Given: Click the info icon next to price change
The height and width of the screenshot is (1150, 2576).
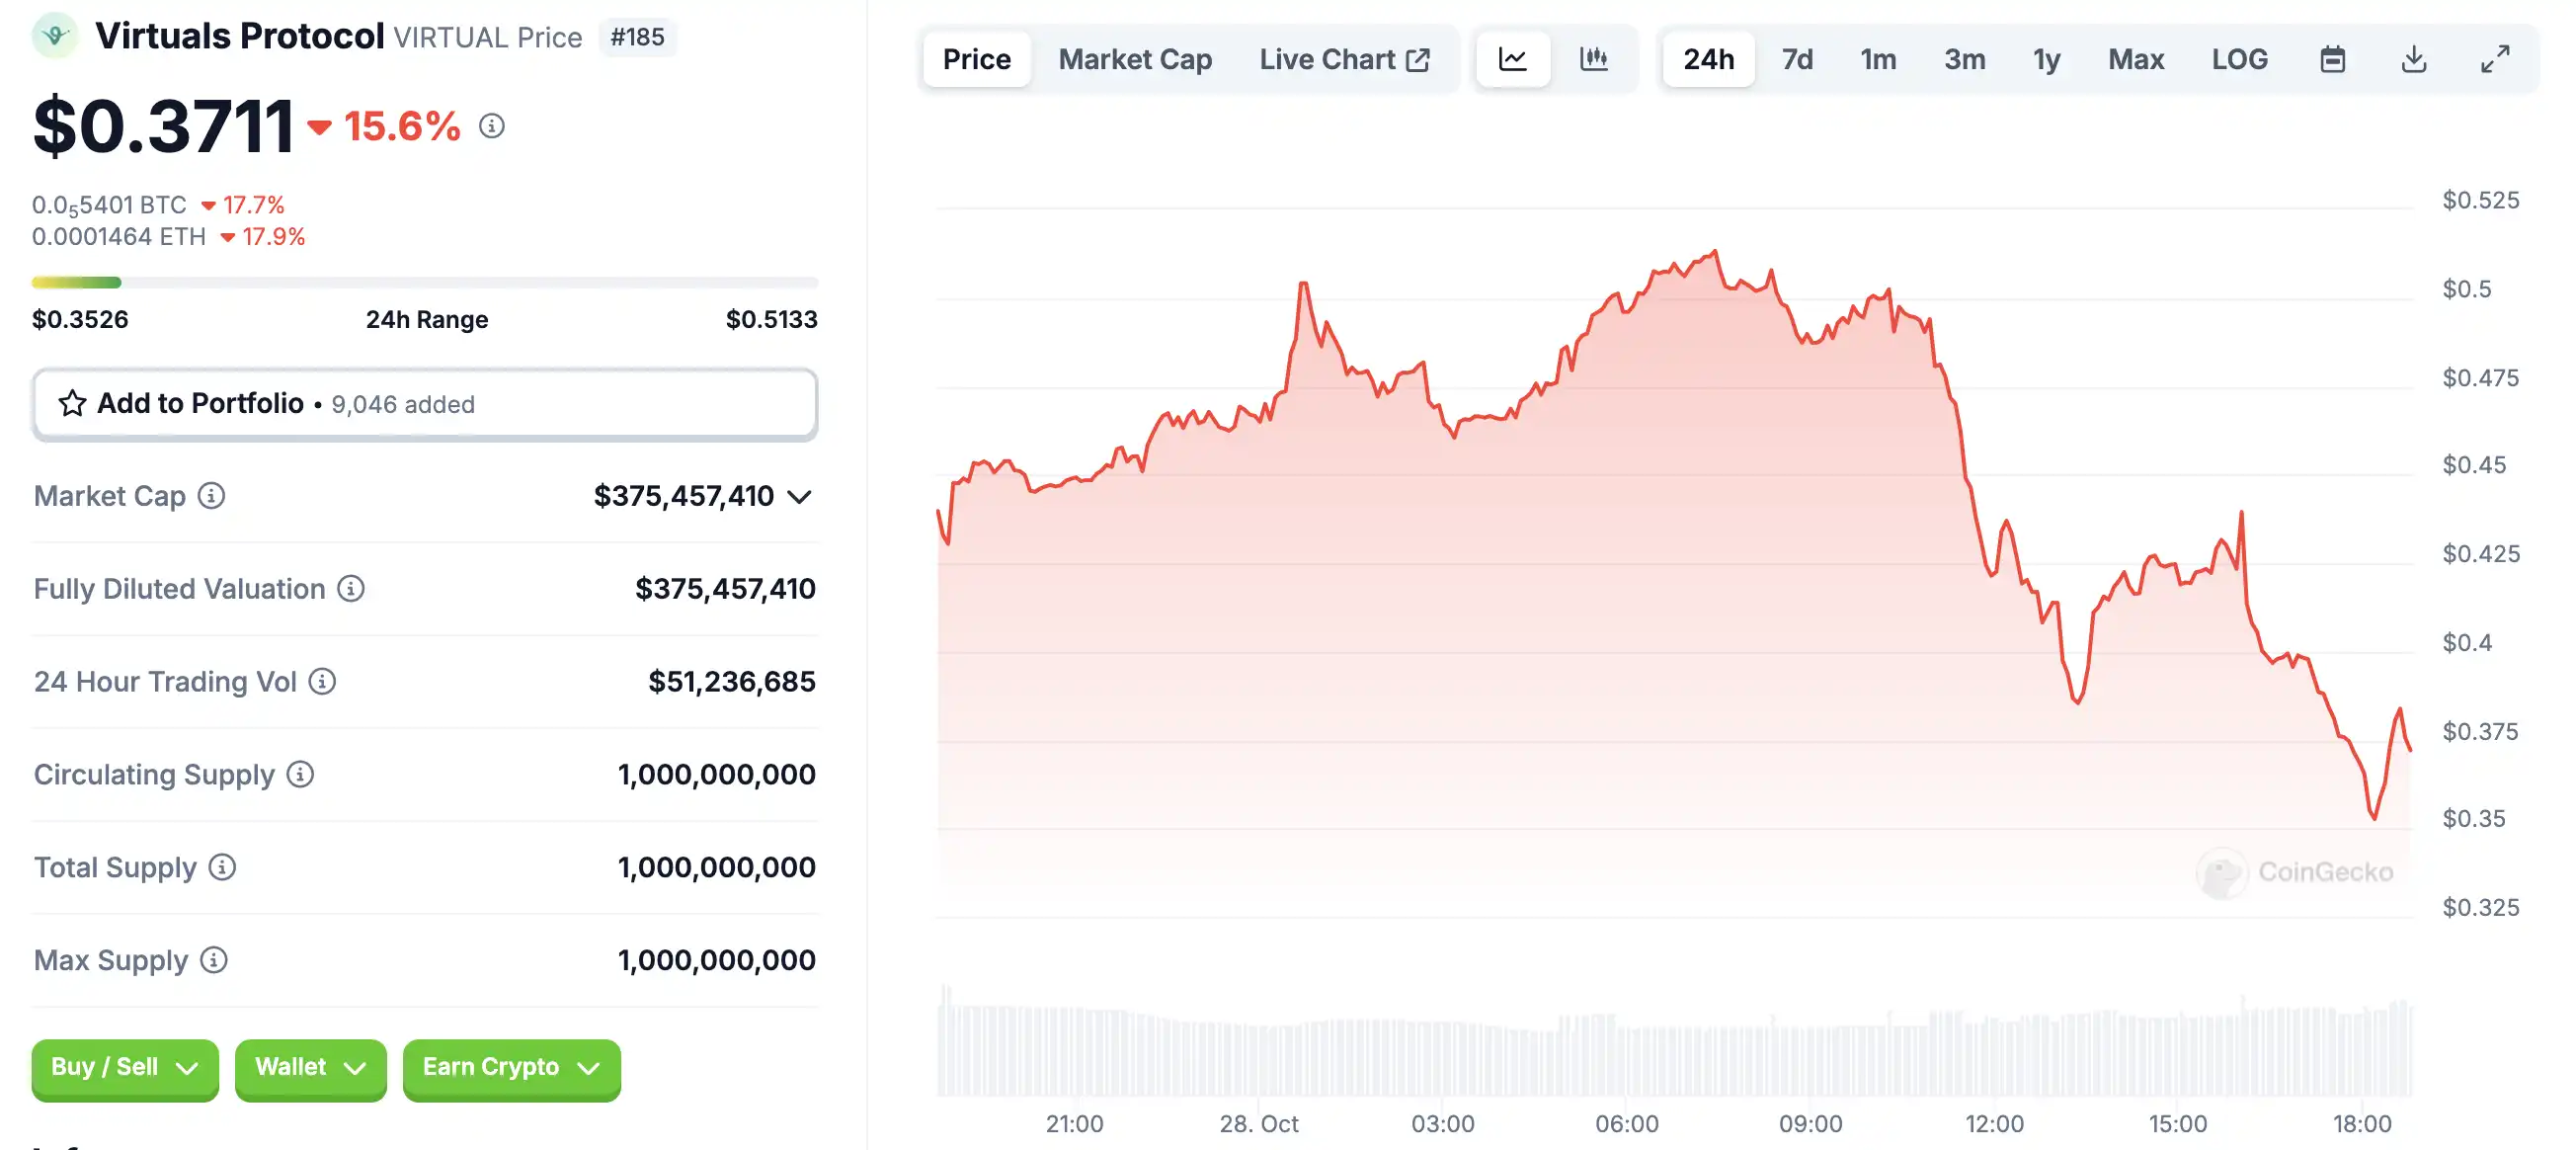Looking at the screenshot, I should tap(491, 126).
